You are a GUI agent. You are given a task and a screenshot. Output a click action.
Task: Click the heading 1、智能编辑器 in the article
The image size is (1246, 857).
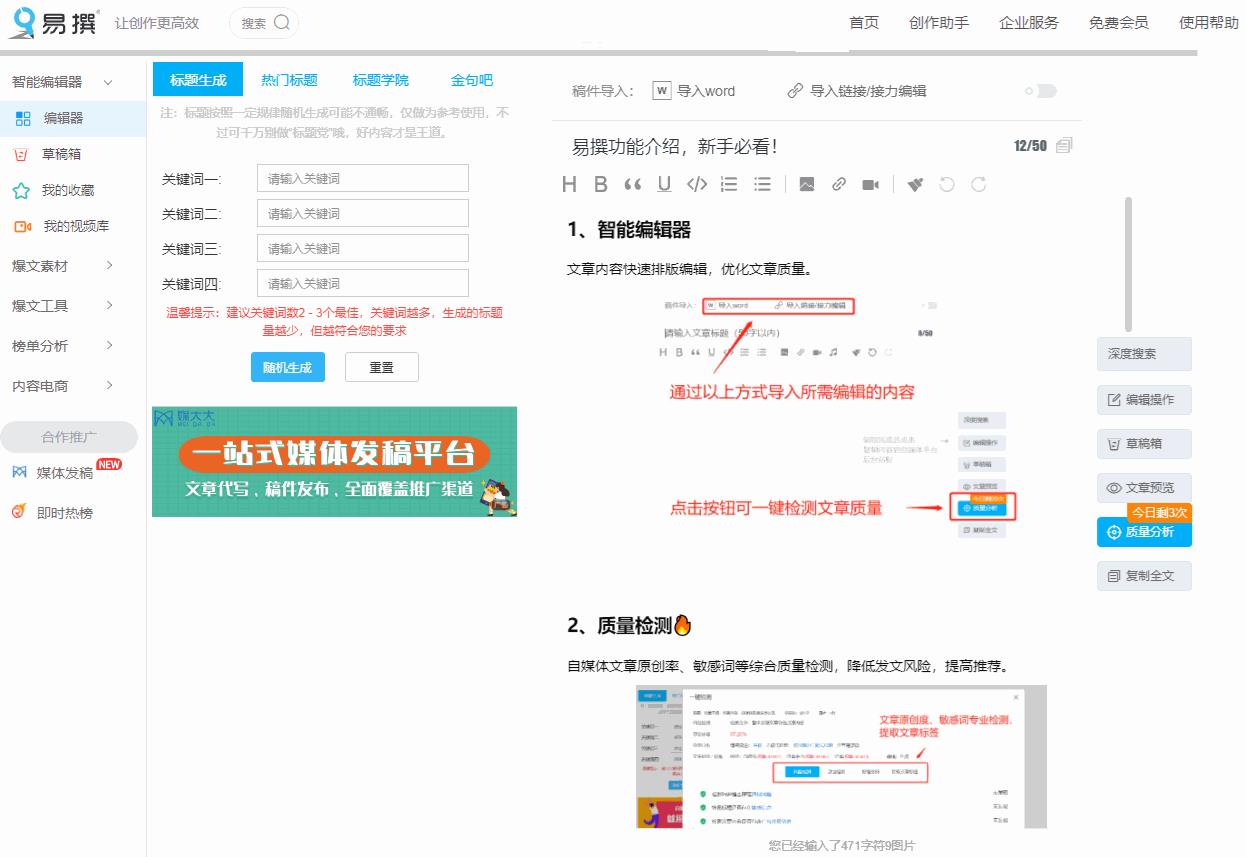(x=629, y=230)
